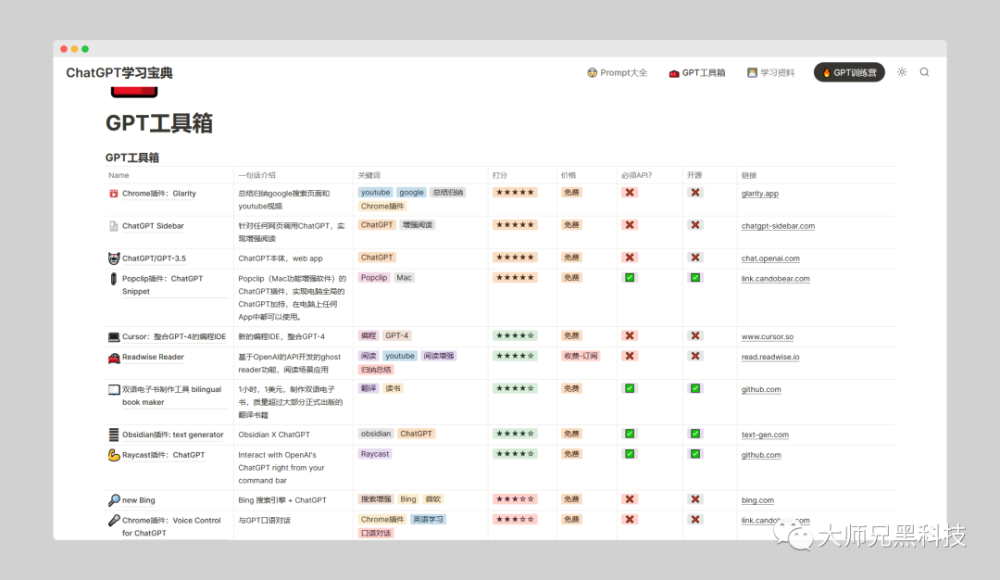
Task: Click the red toolbox page icon
Action: click(x=134, y=91)
